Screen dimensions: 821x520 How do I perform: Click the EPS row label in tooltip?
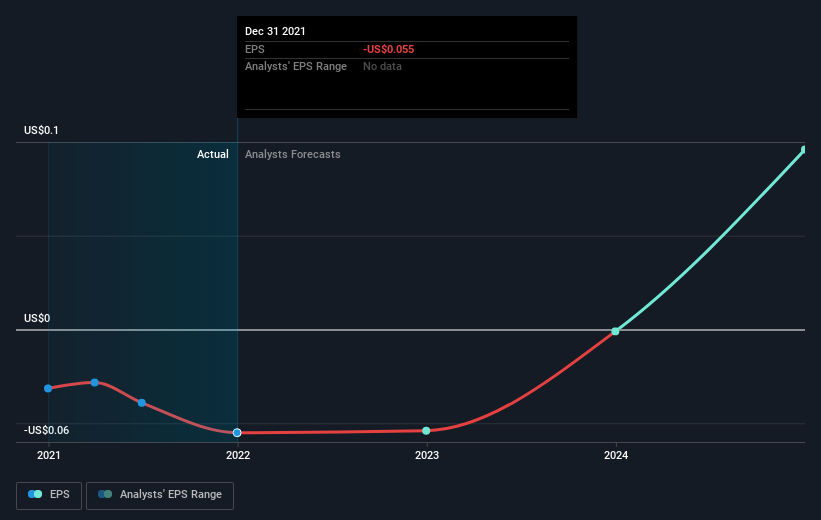(255, 49)
